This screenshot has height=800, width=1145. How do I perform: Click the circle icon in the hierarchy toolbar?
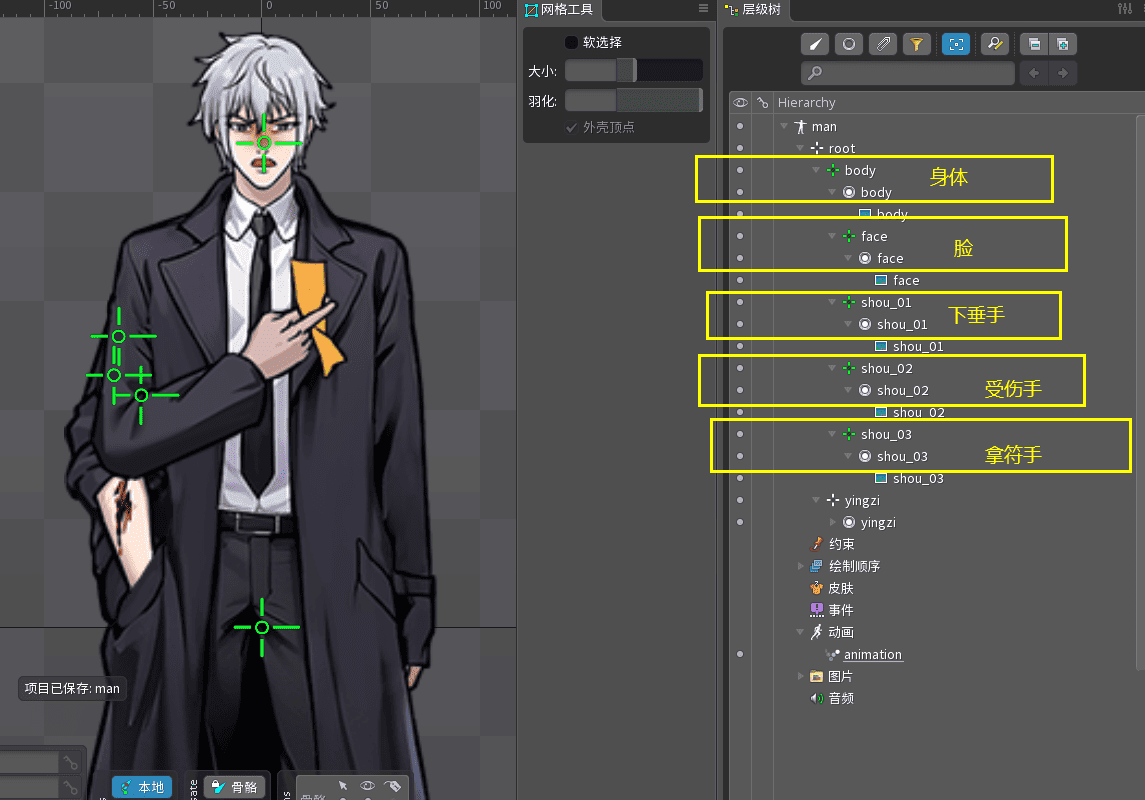point(849,44)
